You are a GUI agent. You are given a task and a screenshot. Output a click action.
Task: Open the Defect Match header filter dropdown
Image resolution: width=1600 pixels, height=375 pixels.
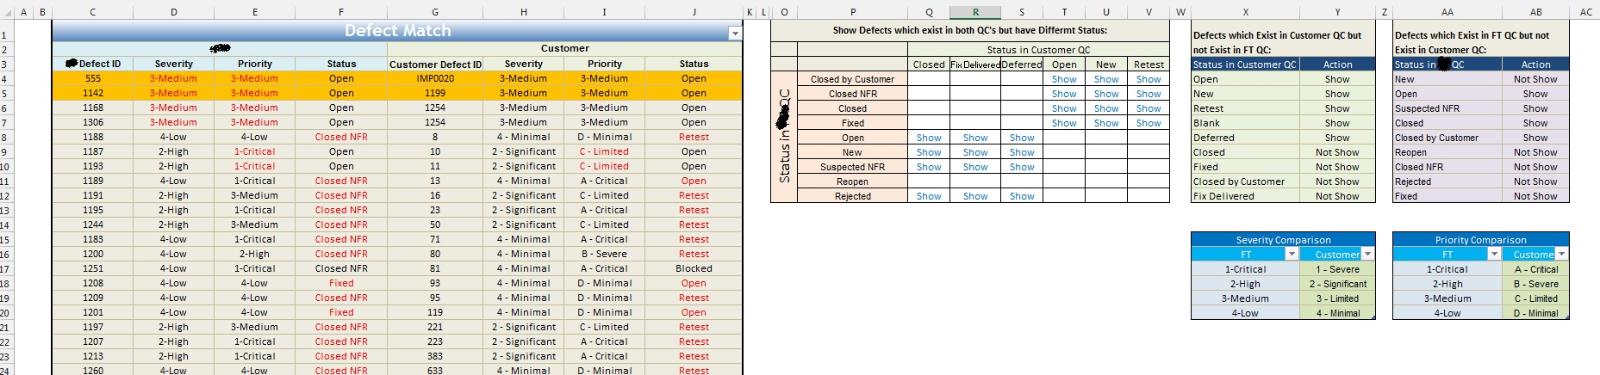click(736, 33)
